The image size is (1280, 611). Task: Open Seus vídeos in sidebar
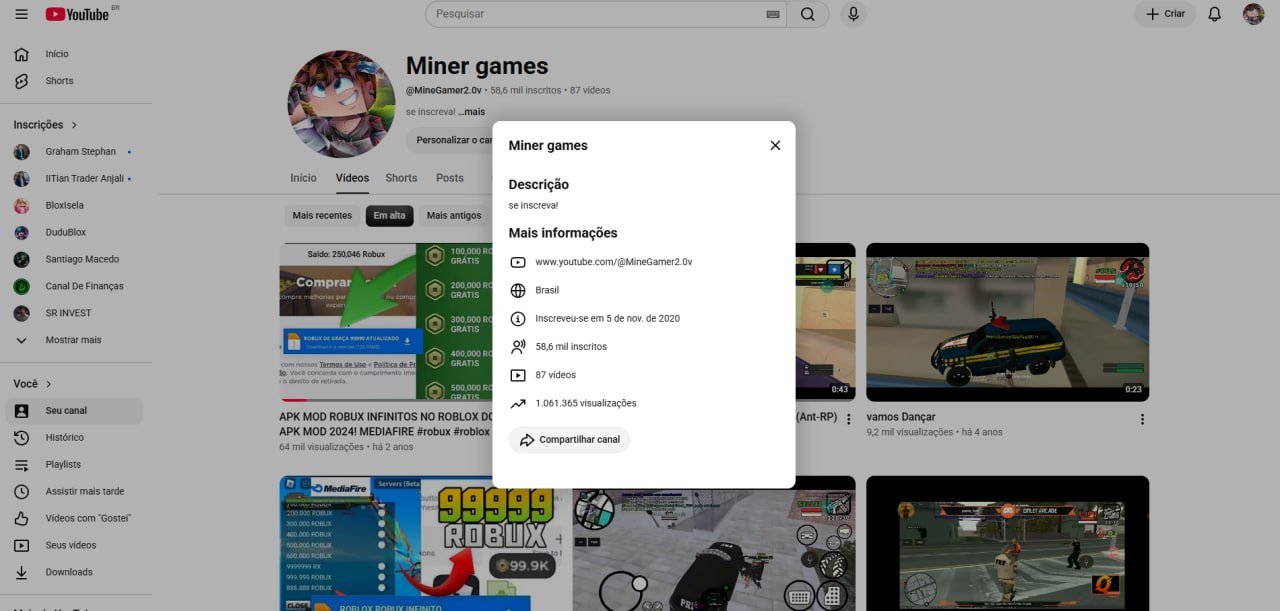[76, 545]
